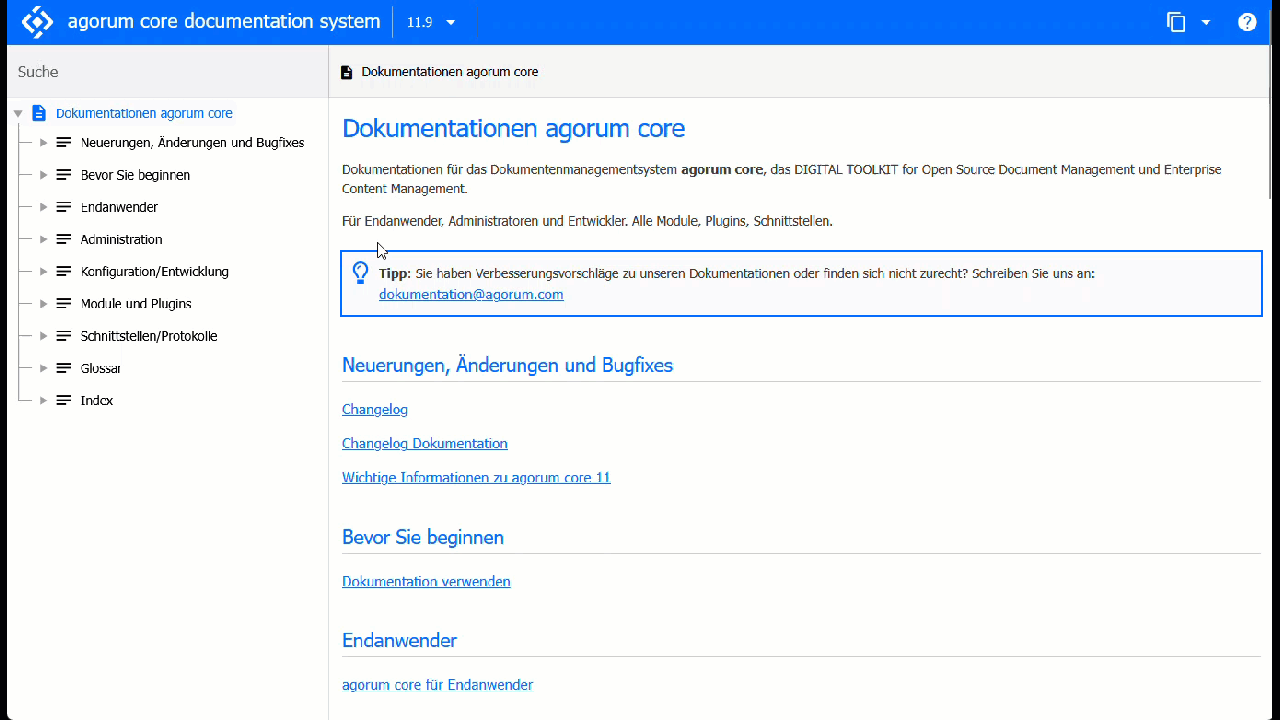The image size is (1280, 720).
Task: Click the lines icon next to Module und Plugins
Action: pos(64,304)
